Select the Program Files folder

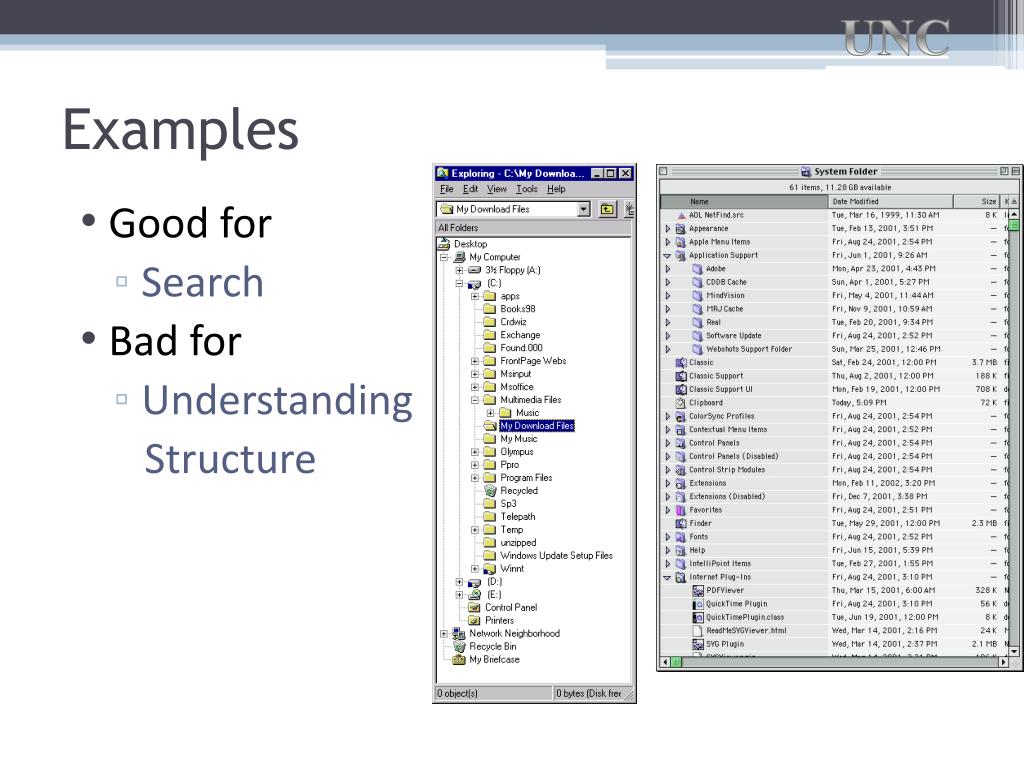tap(526, 478)
